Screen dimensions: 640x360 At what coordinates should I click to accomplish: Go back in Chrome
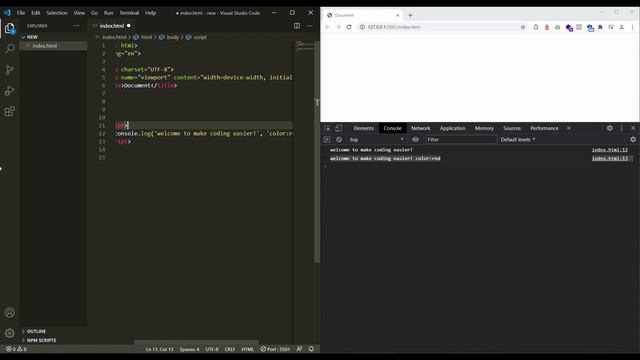(x=327, y=27)
